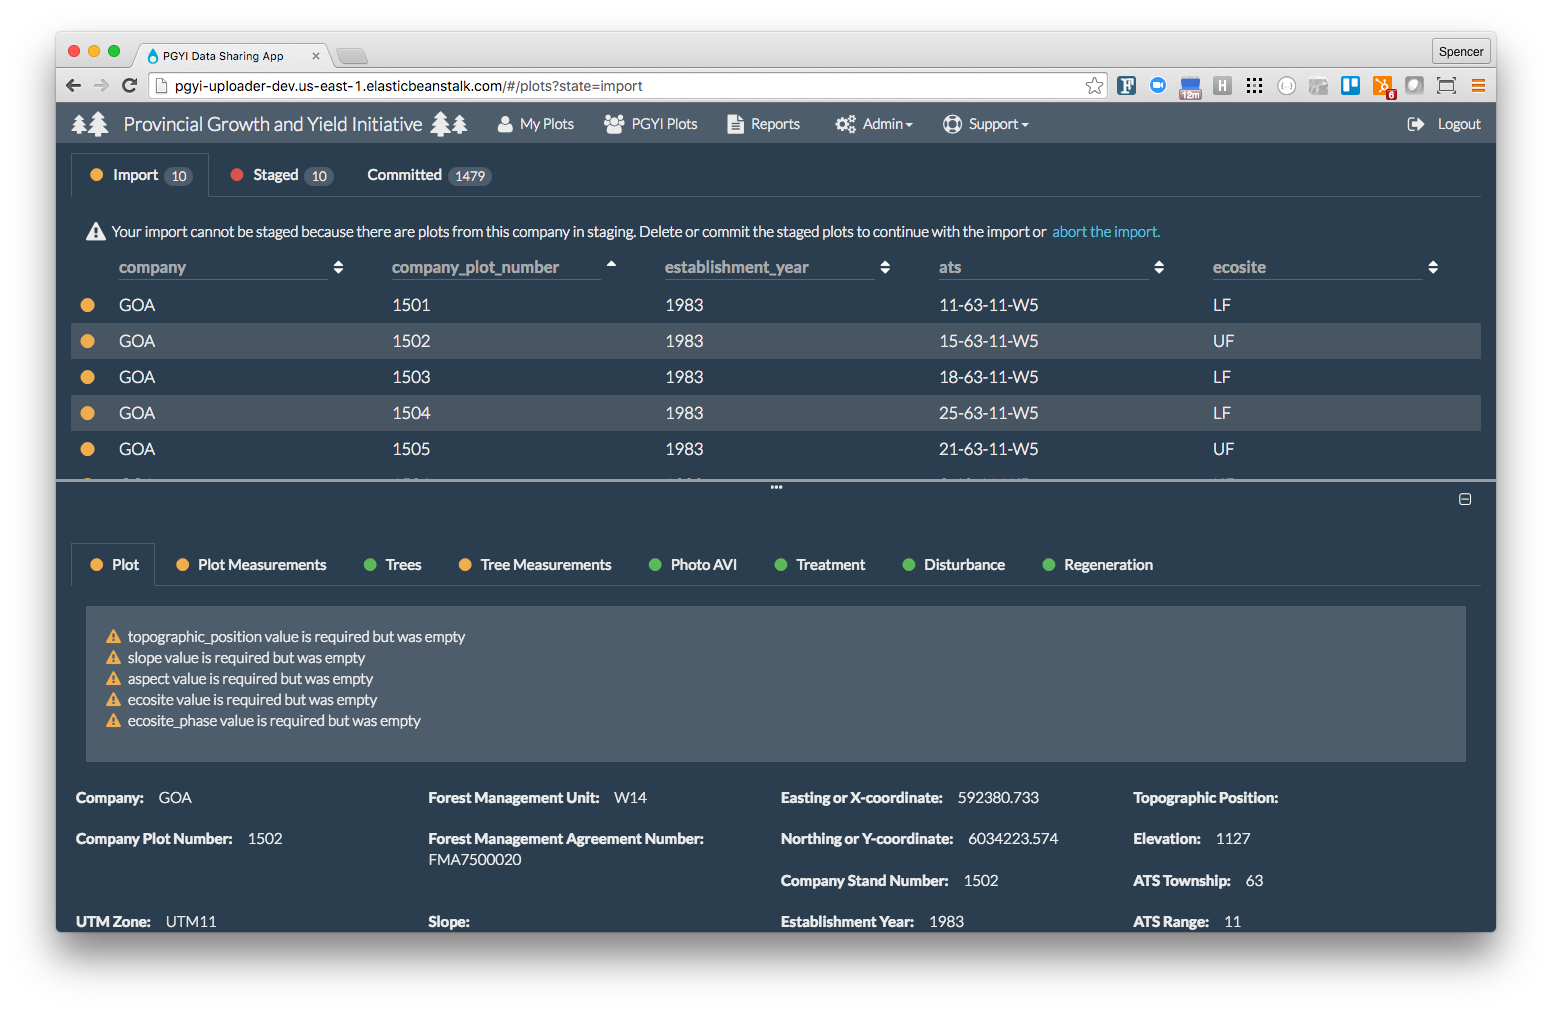Open a new browser tab

[x=352, y=56]
